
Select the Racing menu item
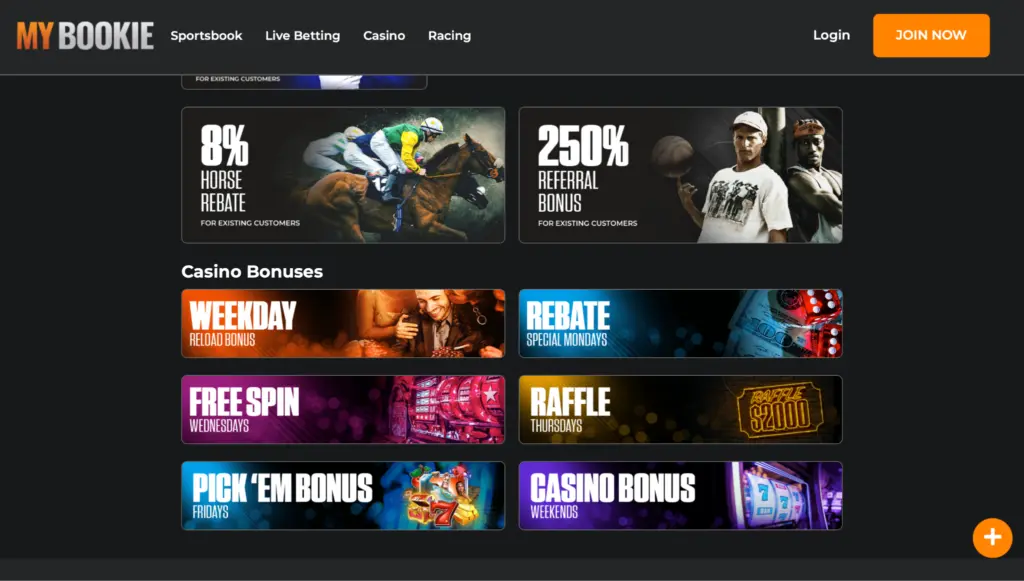449,36
